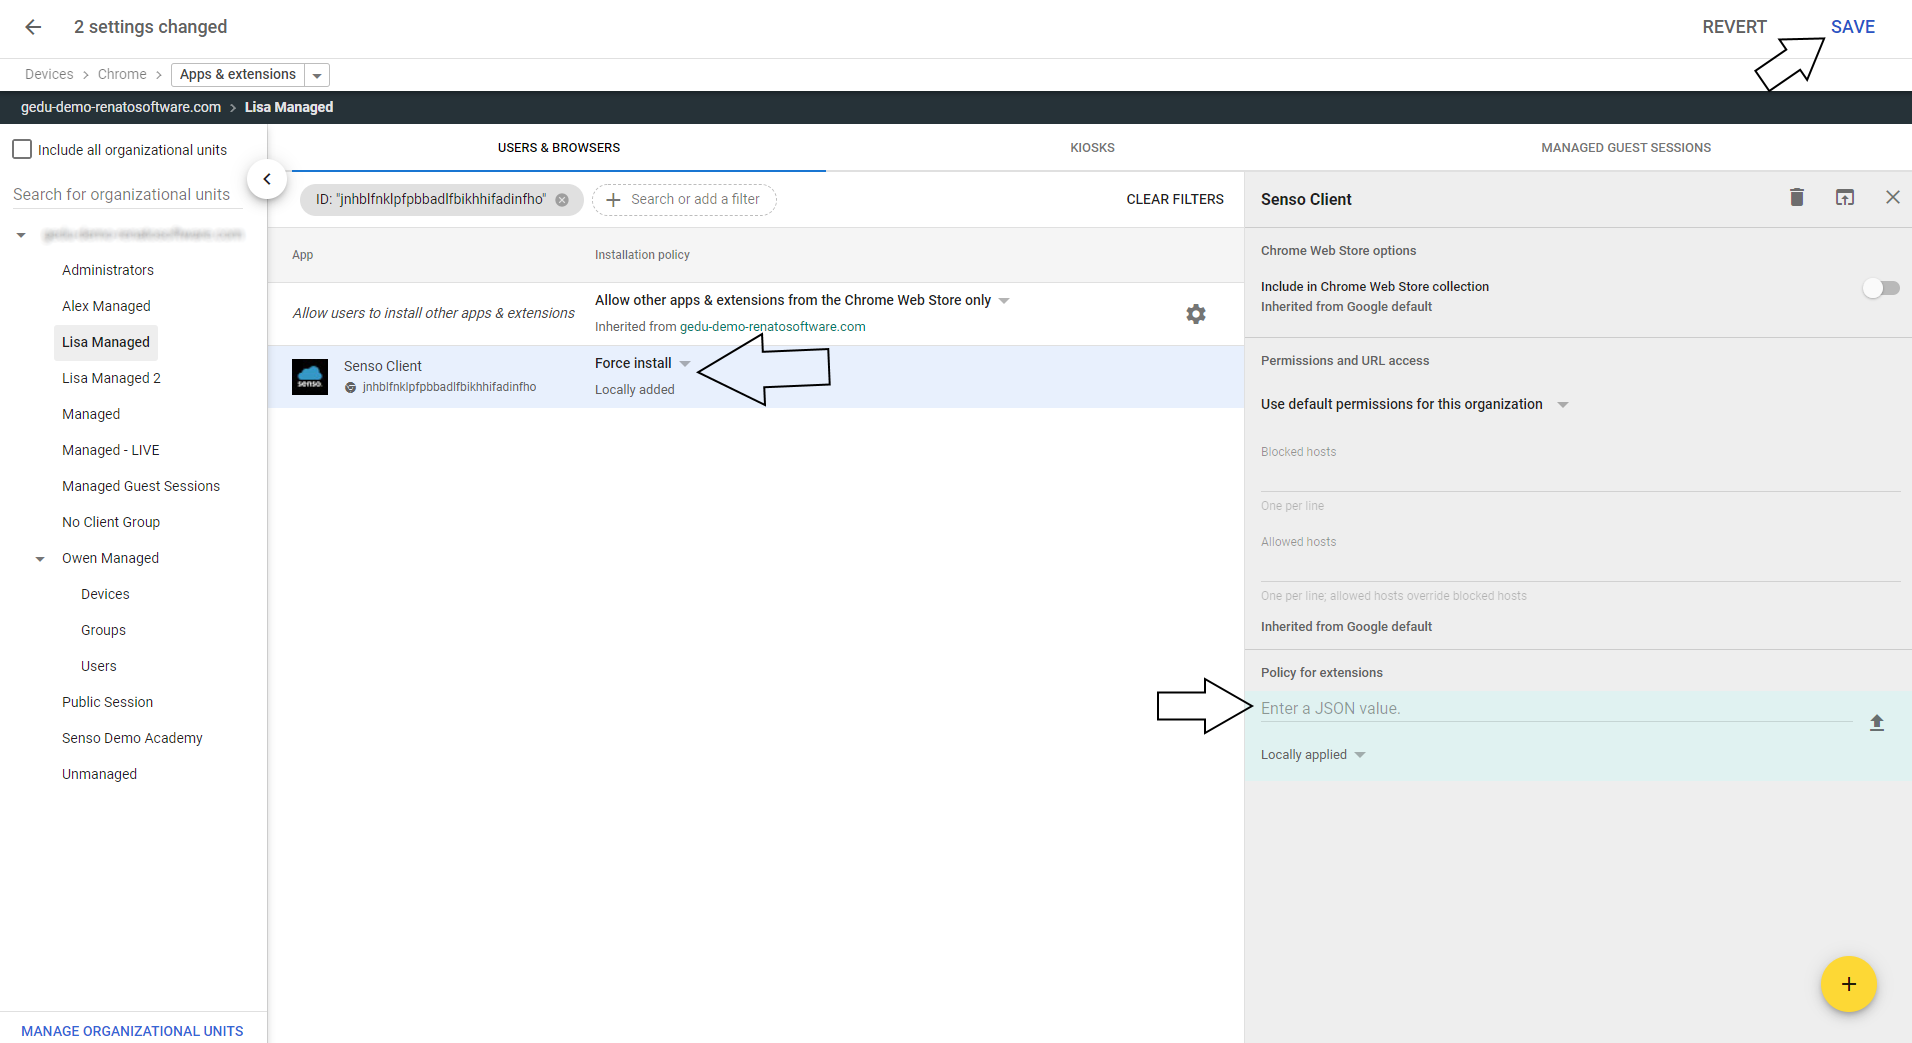1912x1043 pixels.
Task: Upload JSON policy file icon
Action: point(1877,722)
